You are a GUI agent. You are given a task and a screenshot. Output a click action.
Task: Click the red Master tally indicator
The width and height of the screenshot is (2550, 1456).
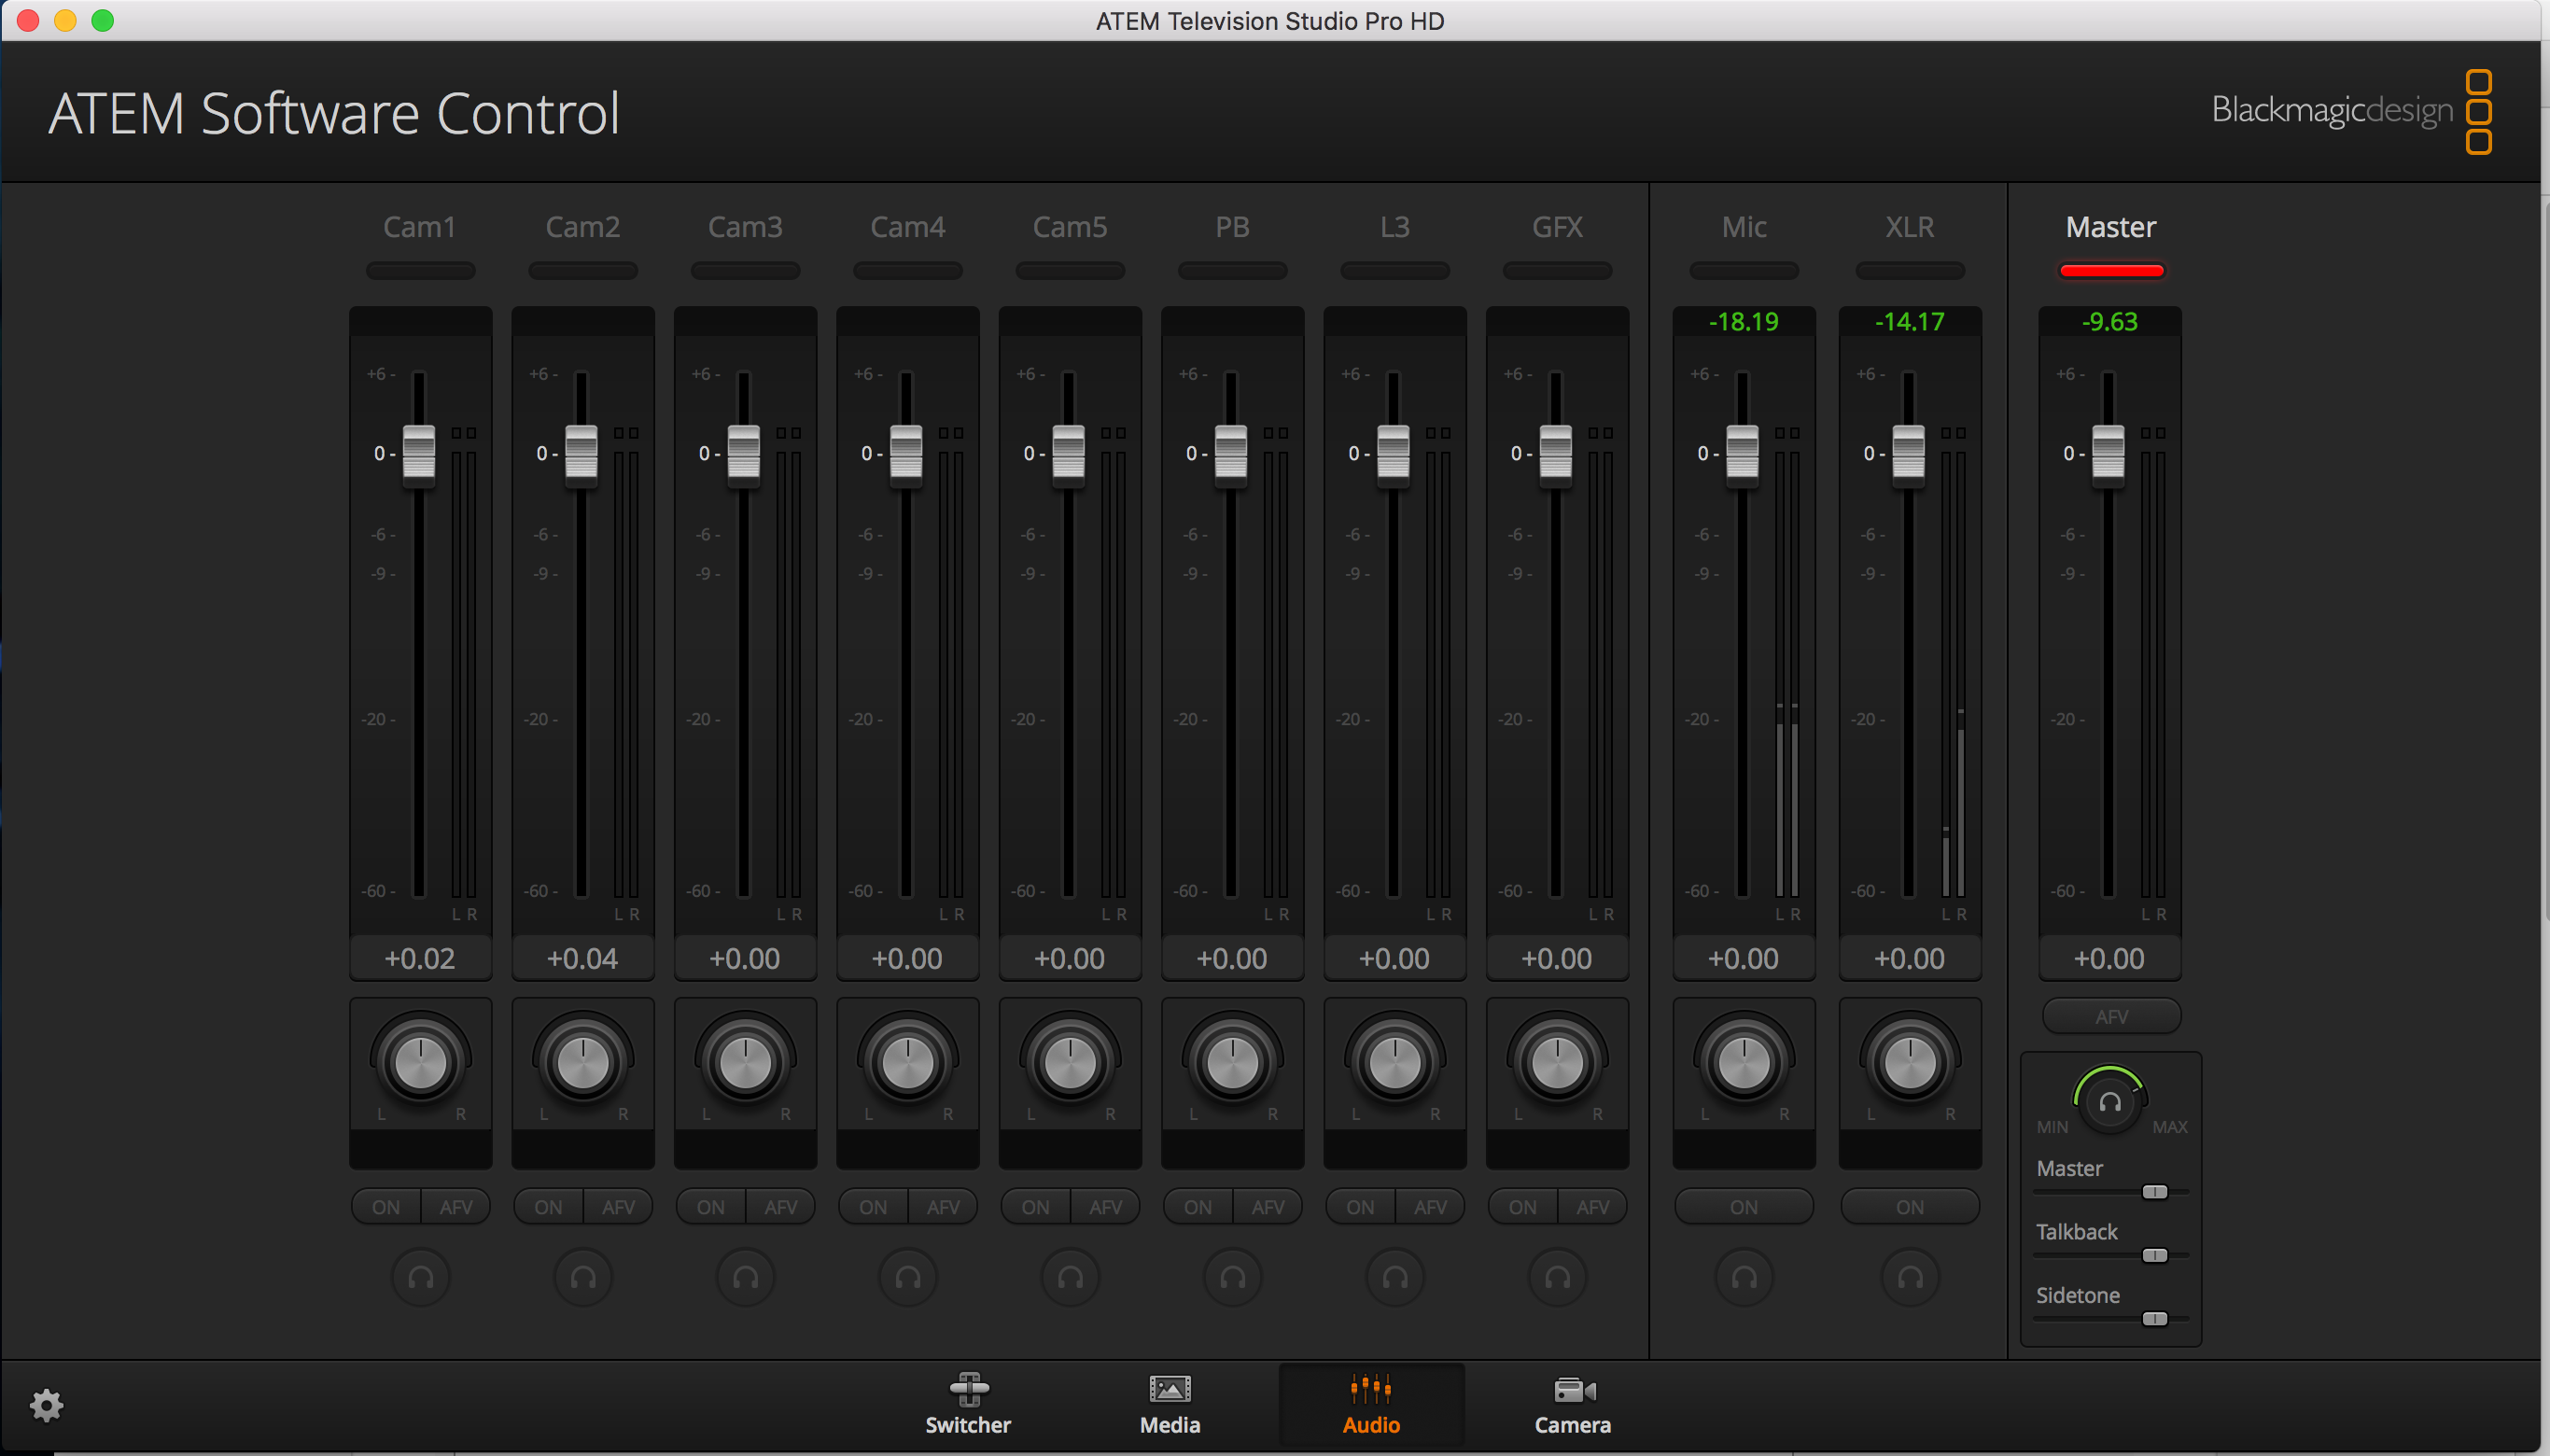click(2111, 271)
